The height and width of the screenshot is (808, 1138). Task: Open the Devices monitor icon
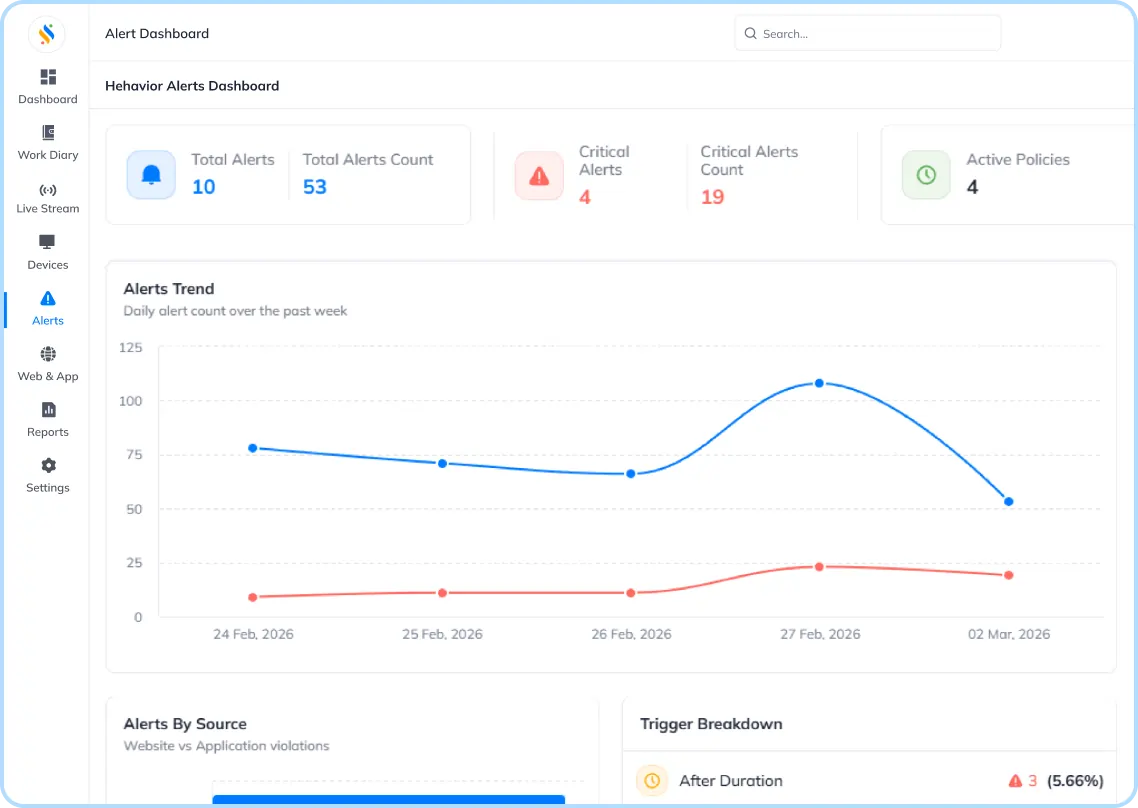click(x=47, y=242)
